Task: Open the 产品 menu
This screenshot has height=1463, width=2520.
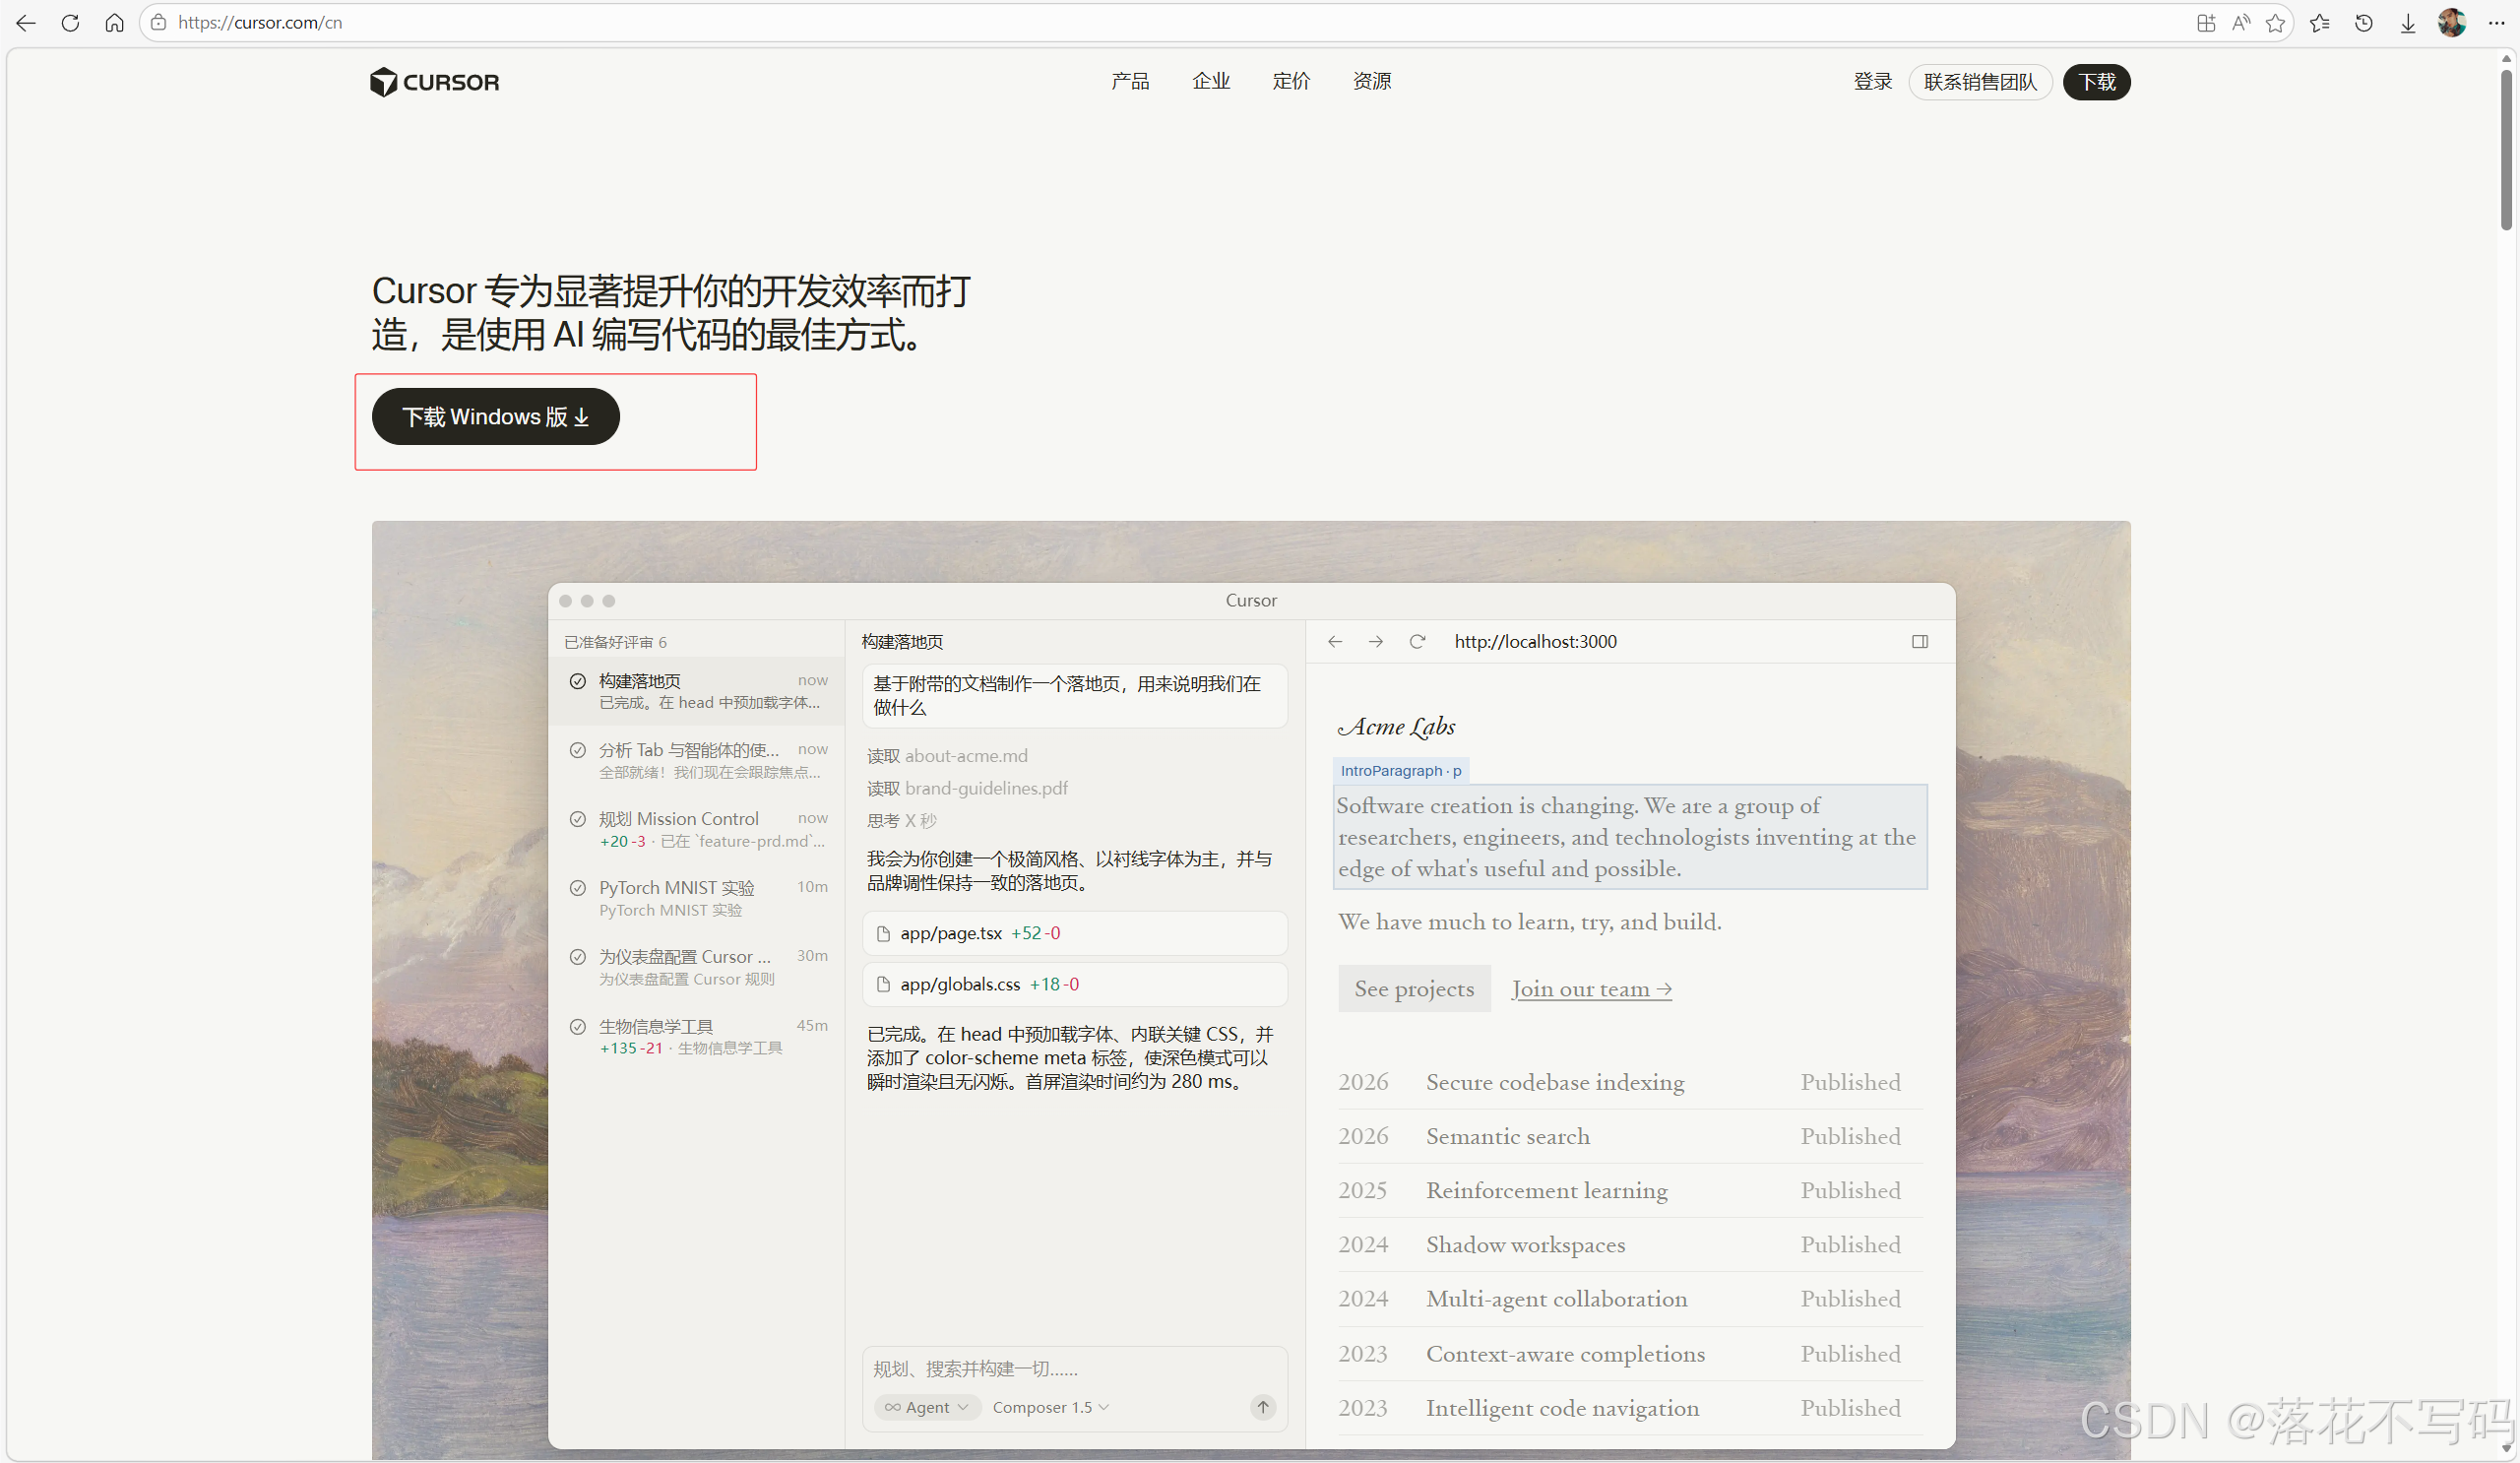Action: pos(1130,81)
